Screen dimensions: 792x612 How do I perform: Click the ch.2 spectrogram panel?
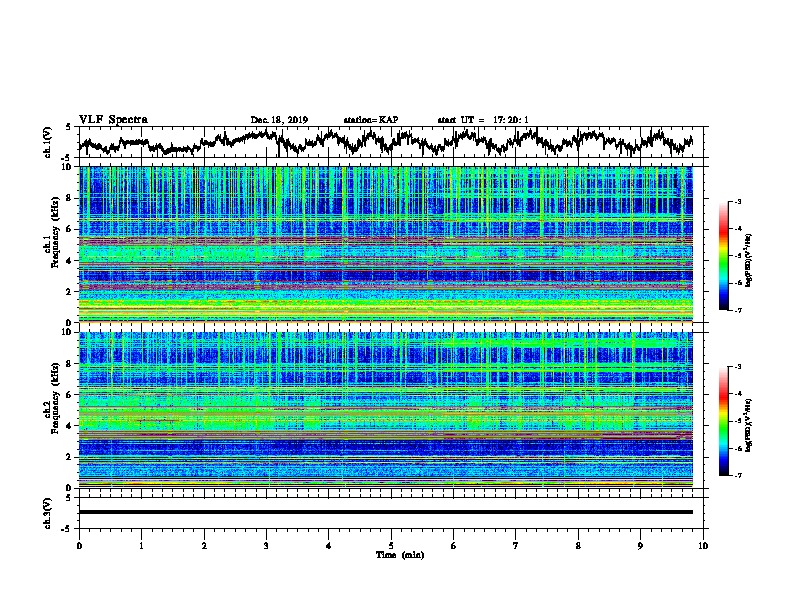tap(385, 410)
